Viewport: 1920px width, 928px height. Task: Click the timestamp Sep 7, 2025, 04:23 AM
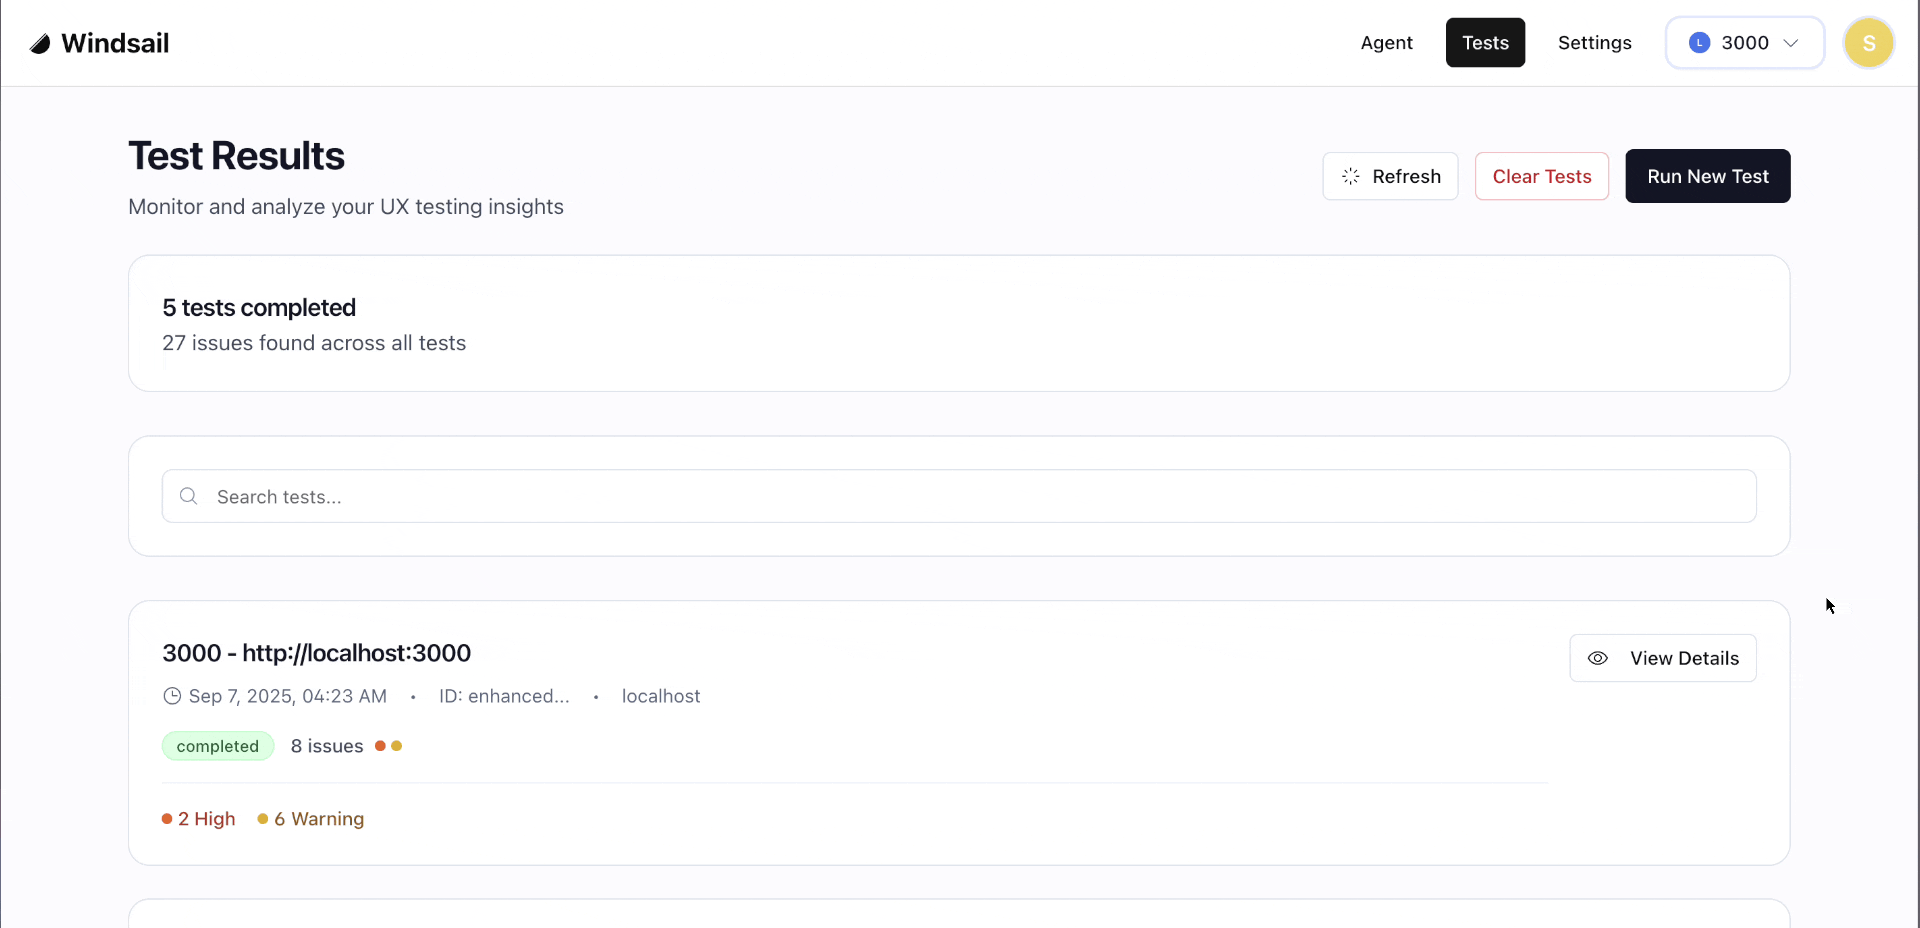click(x=287, y=696)
